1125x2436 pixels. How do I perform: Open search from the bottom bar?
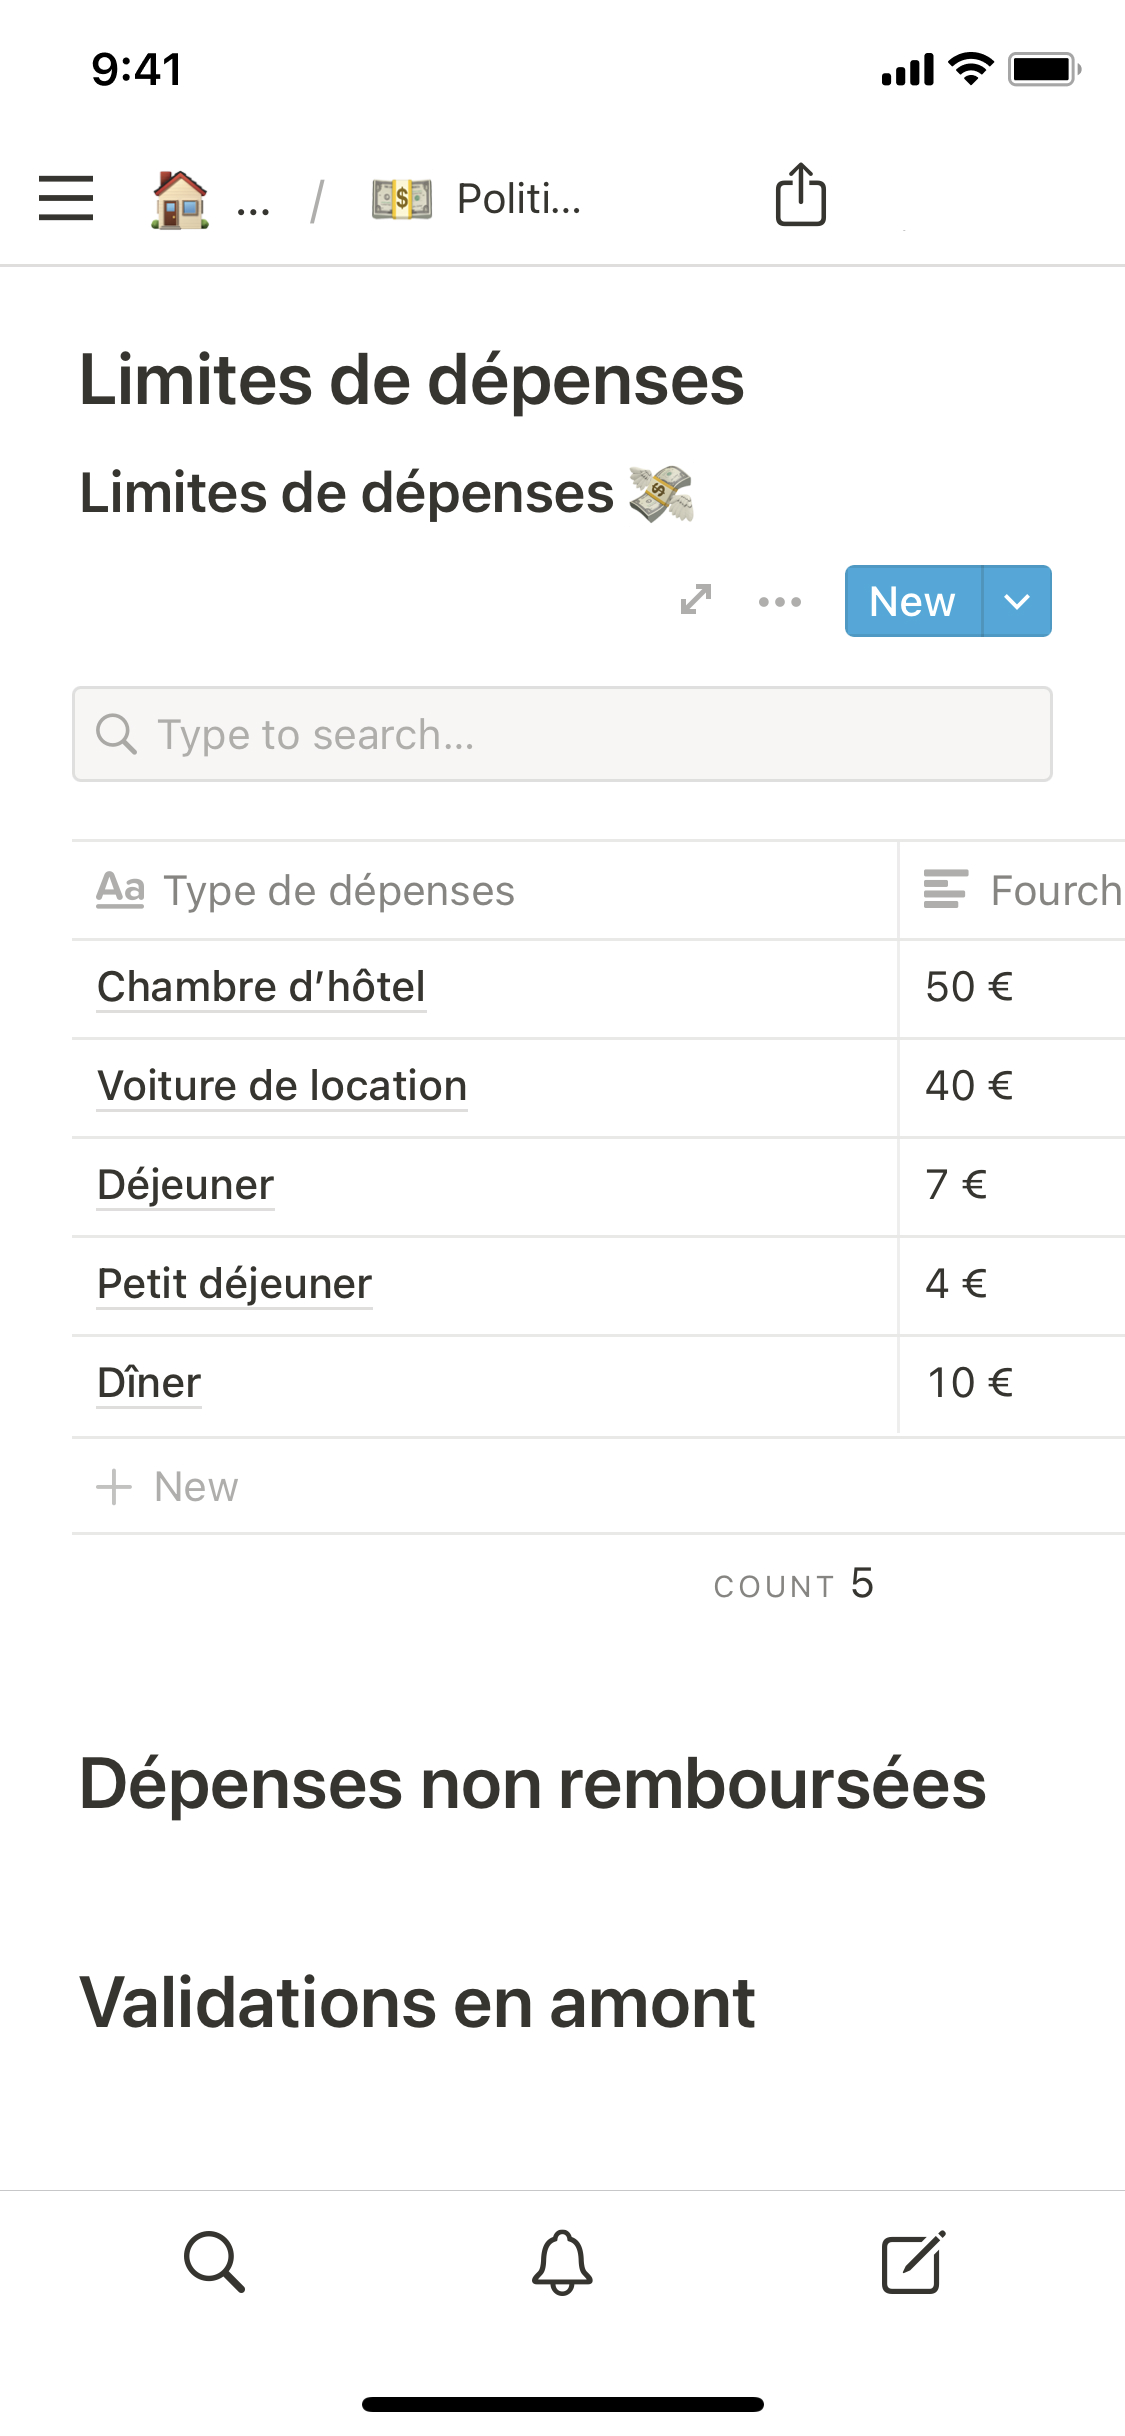[x=214, y=2261]
